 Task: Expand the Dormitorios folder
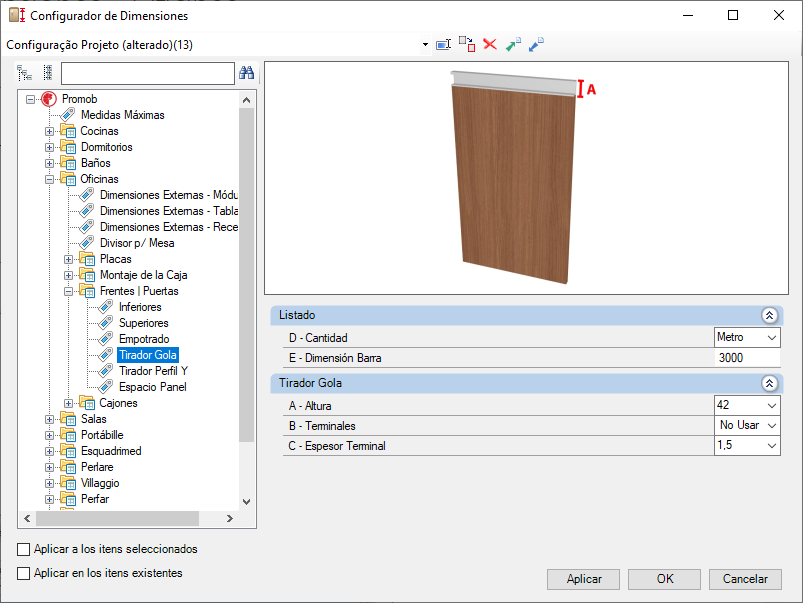point(49,148)
